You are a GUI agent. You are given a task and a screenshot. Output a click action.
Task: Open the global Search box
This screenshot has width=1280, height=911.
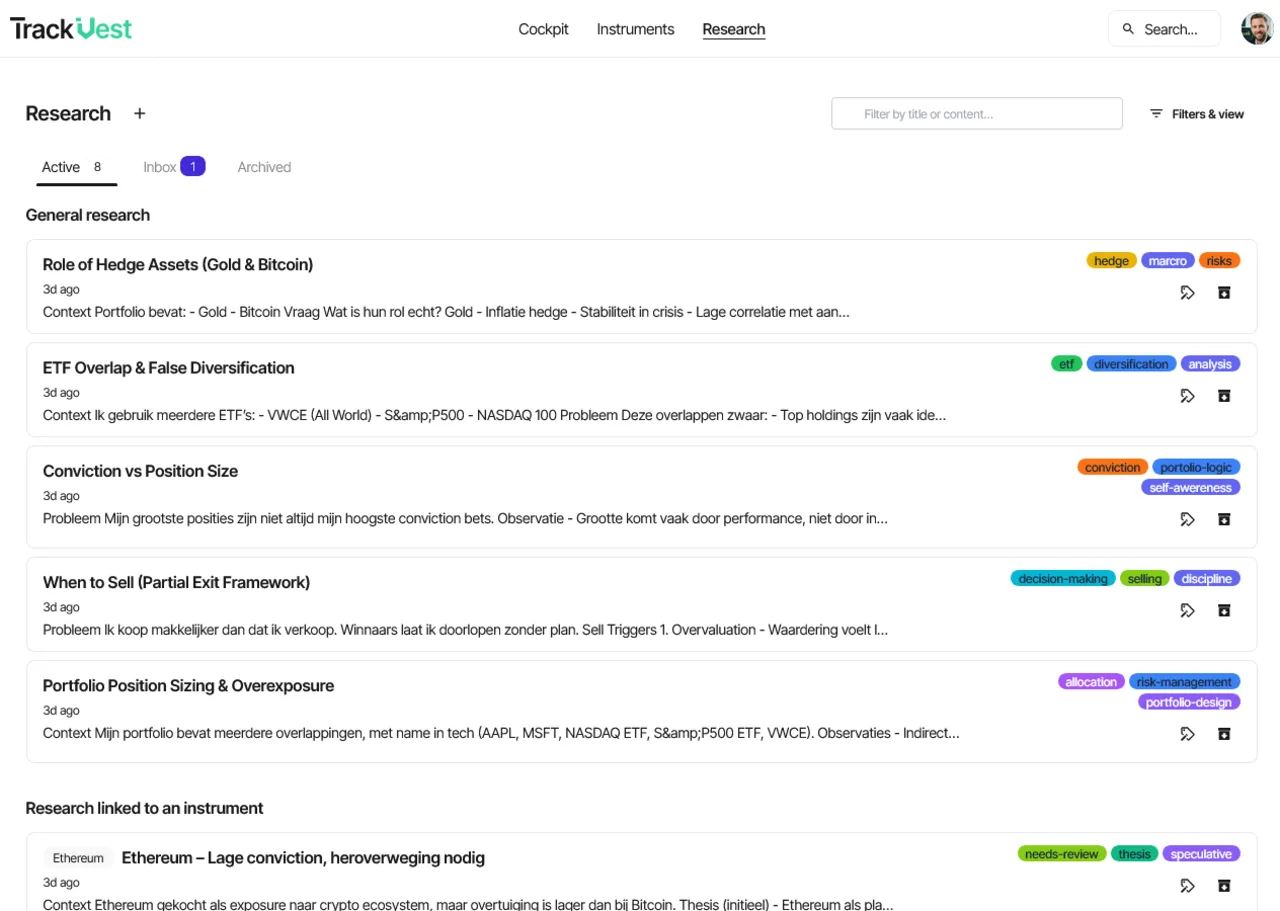[x=1164, y=29]
